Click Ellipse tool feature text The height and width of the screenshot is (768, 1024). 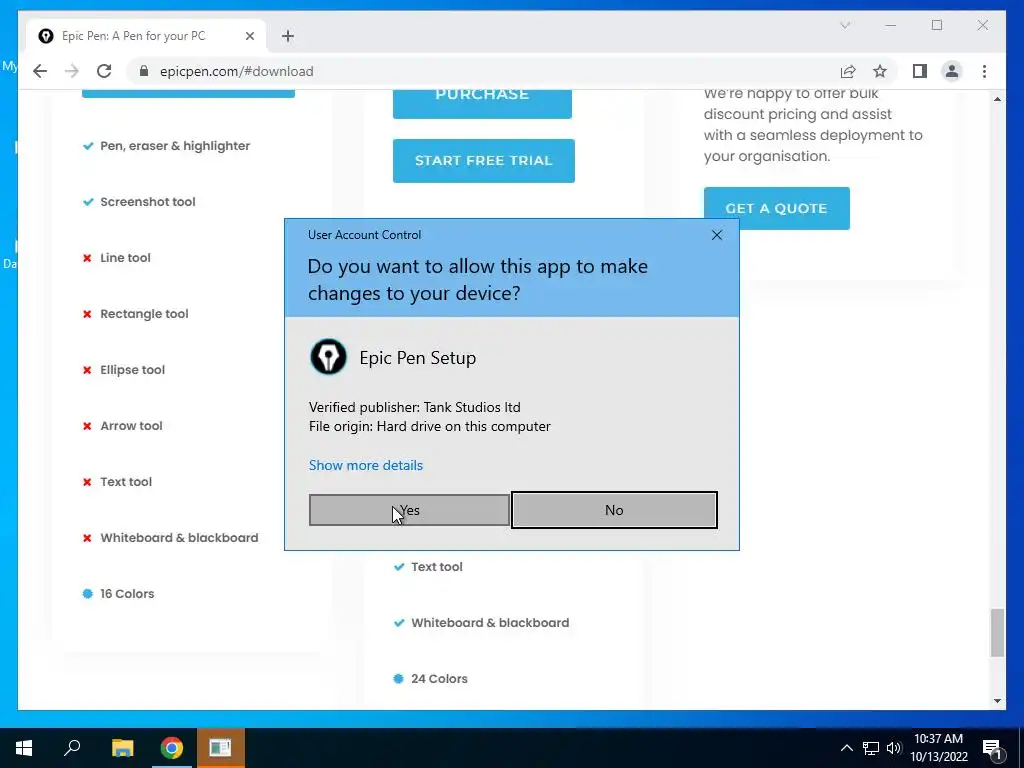[x=133, y=370]
